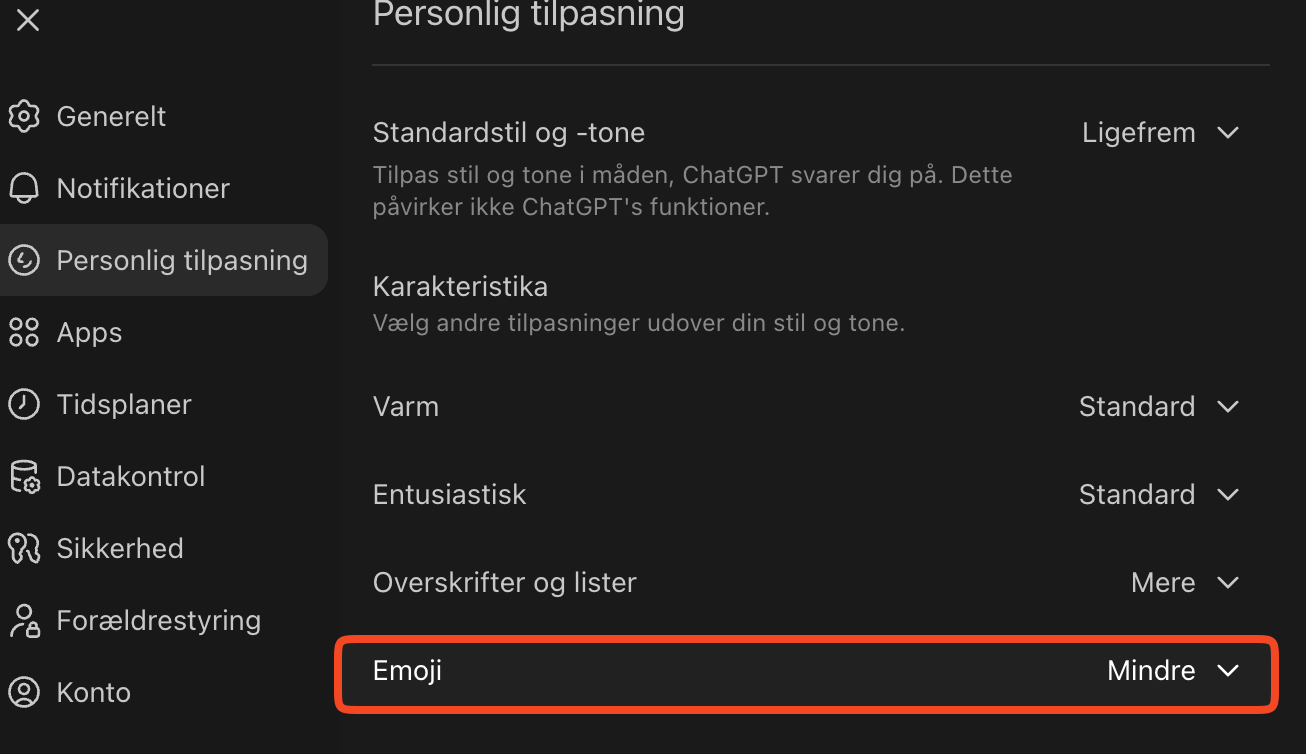Image resolution: width=1306 pixels, height=754 pixels.
Task: Click the Datakontrol database icon
Action: 24,476
